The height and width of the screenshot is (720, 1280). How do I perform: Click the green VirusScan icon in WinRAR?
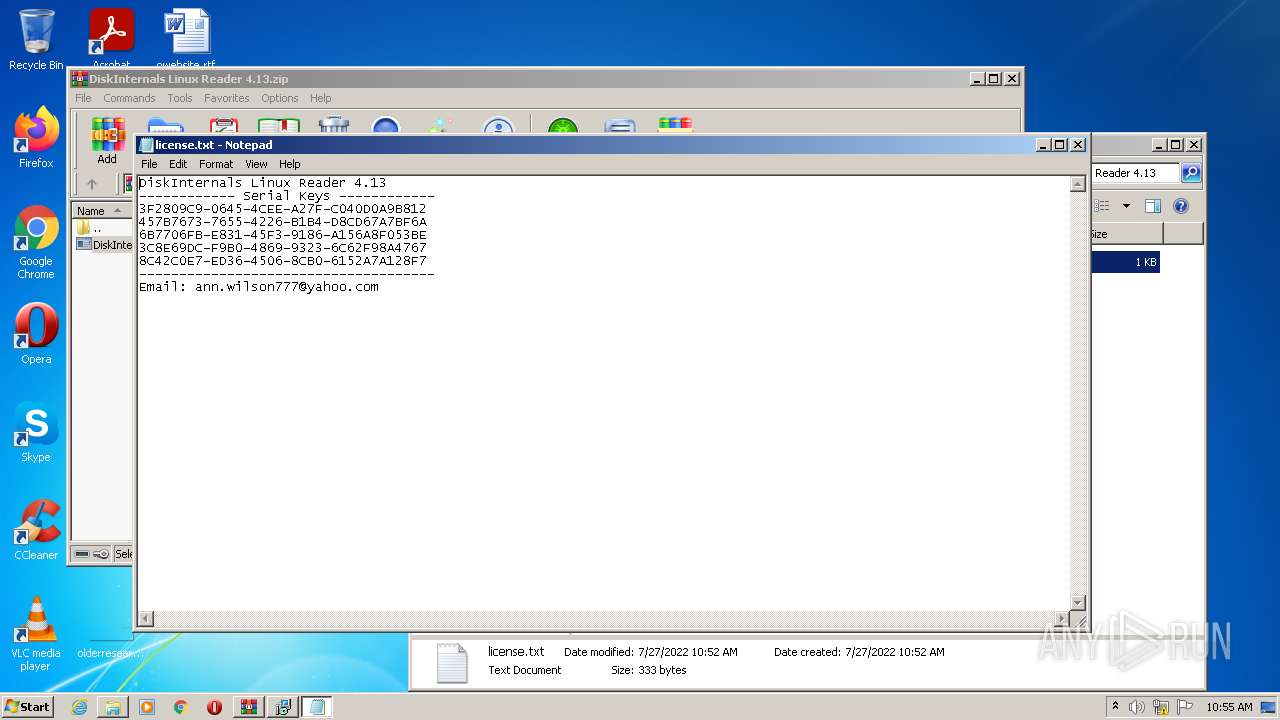(563, 126)
